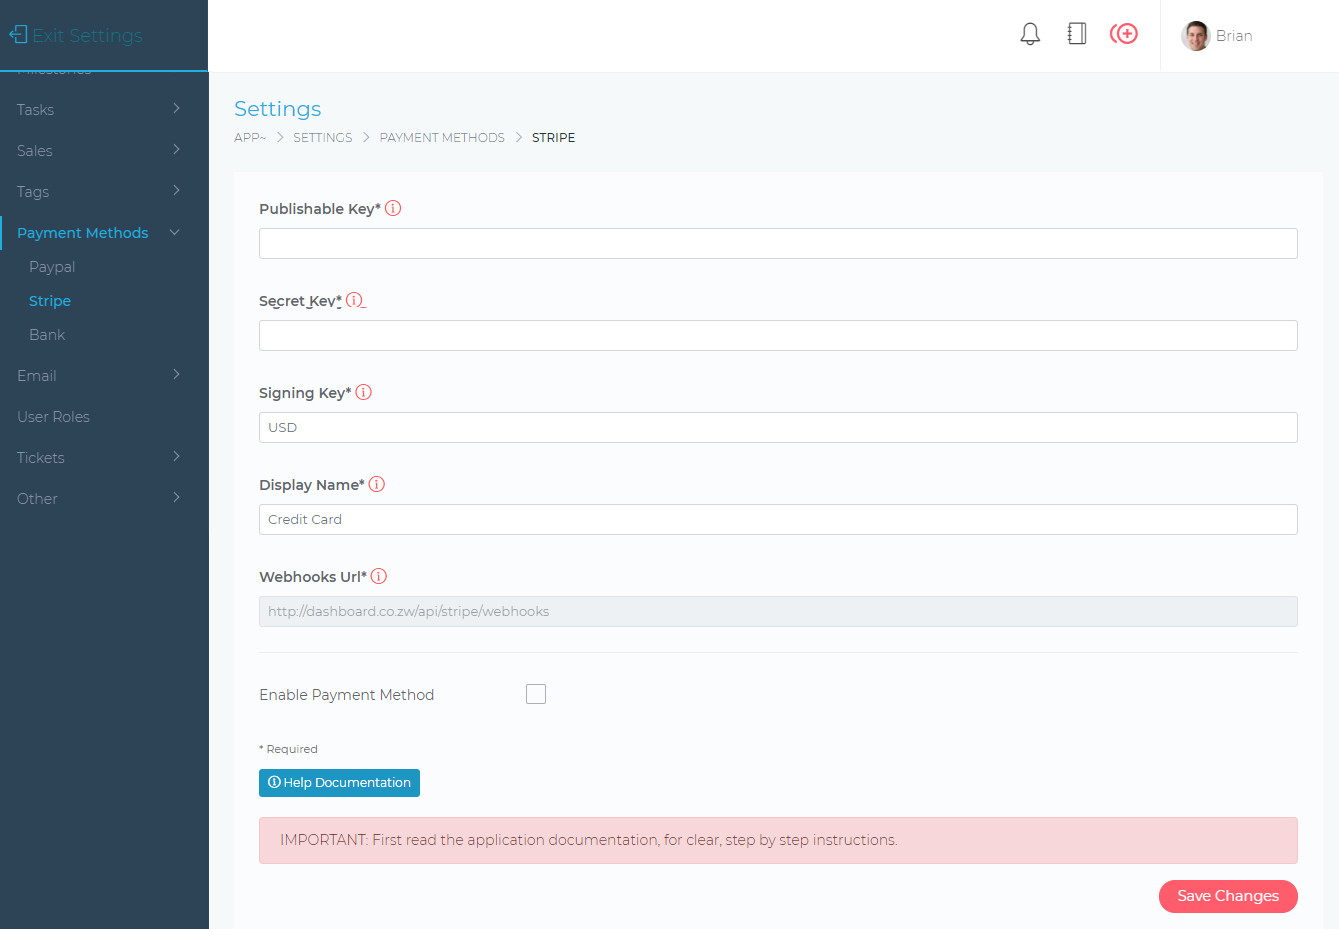Click the info icon beside Secret Key
This screenshot has height=929, width=1339.
tap(355, 299)
